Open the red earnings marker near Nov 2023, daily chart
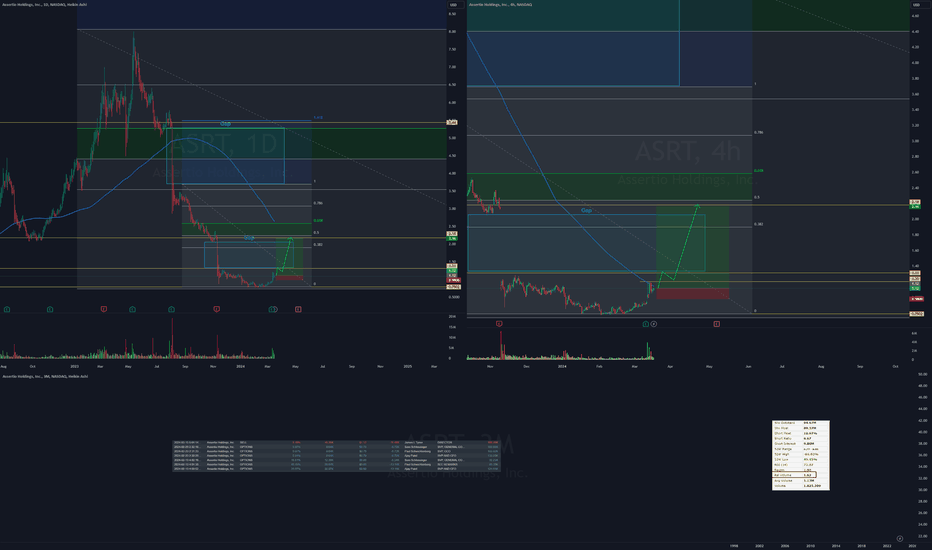This screenshot has height=550, width=932. pos(216,309)
